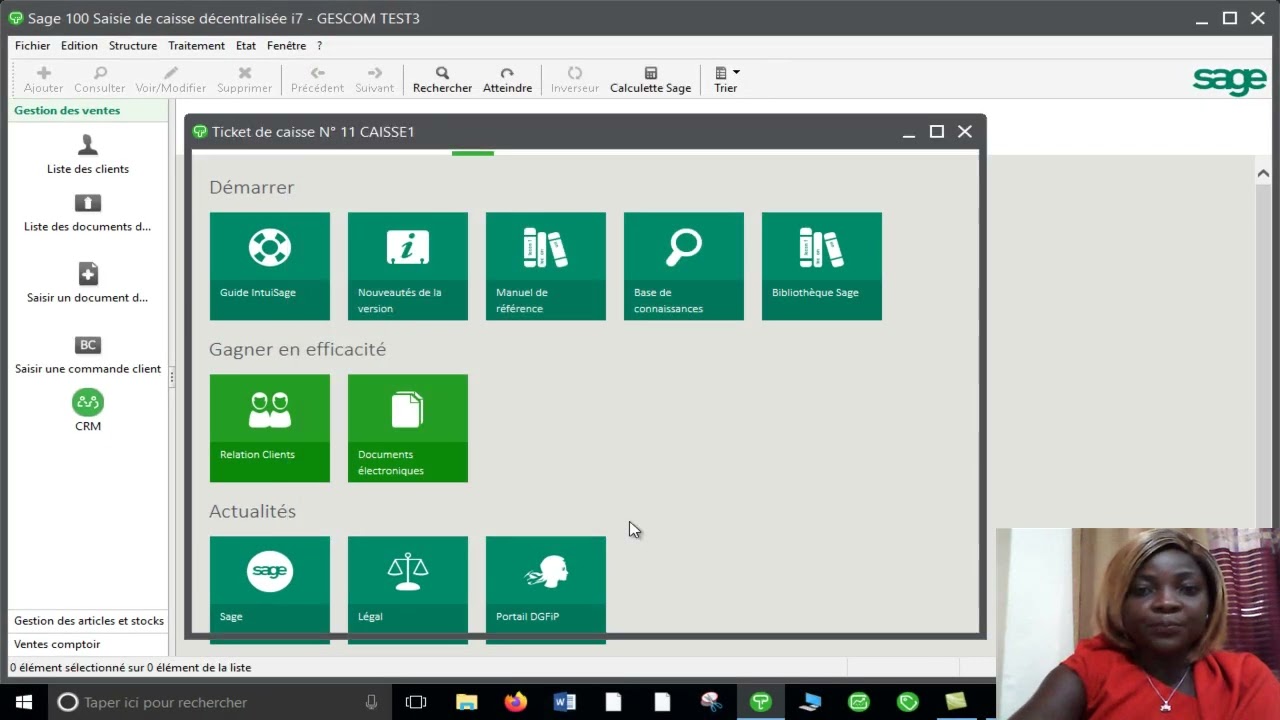Select the active Sage 100 taskbar icon

pos(760,702)
